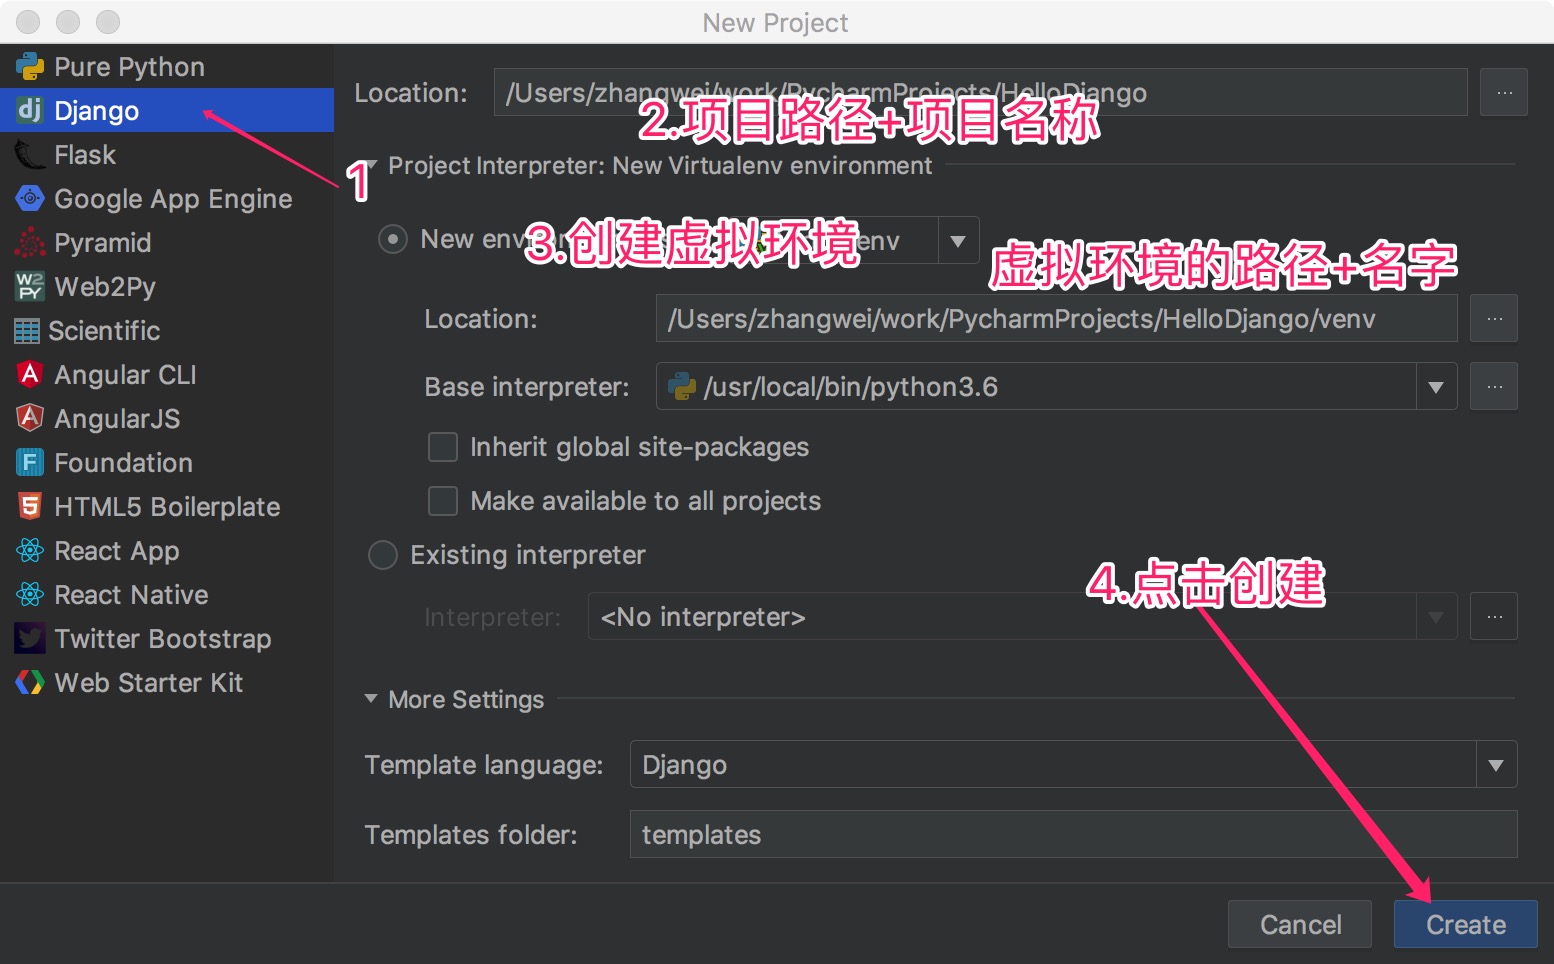Select Pure Python project type

pos(167,67)
